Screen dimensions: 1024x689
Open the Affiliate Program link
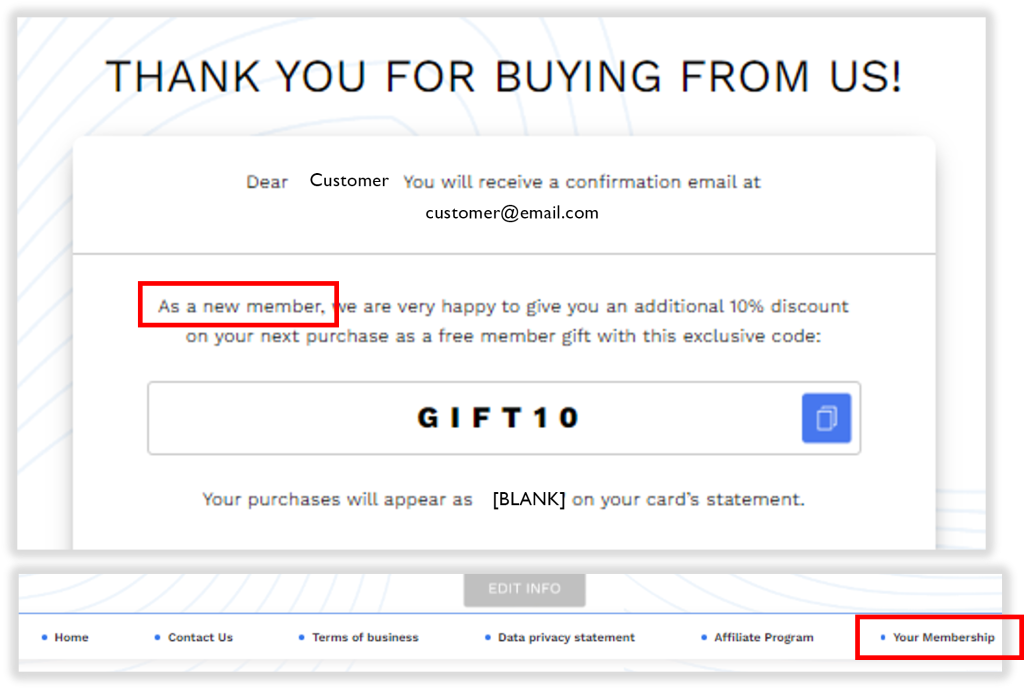pos(763,637)
